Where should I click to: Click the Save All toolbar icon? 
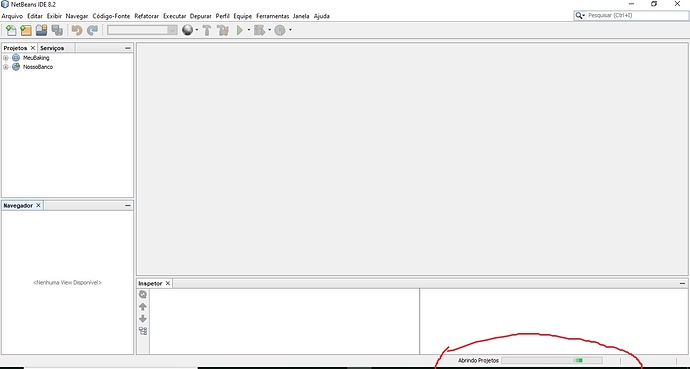(57, 30)
